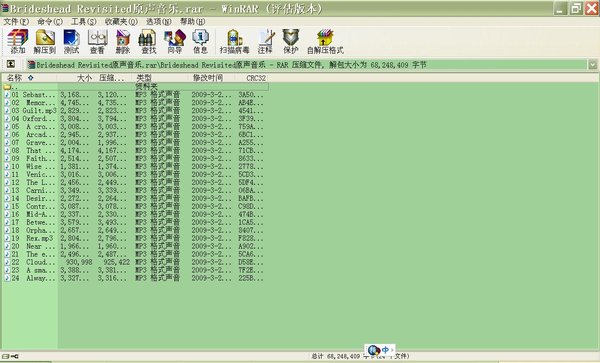Open the 向导 (Wizard) toolbar icon
This screenshot has width=600, height=363.
[x=174, y=41]
